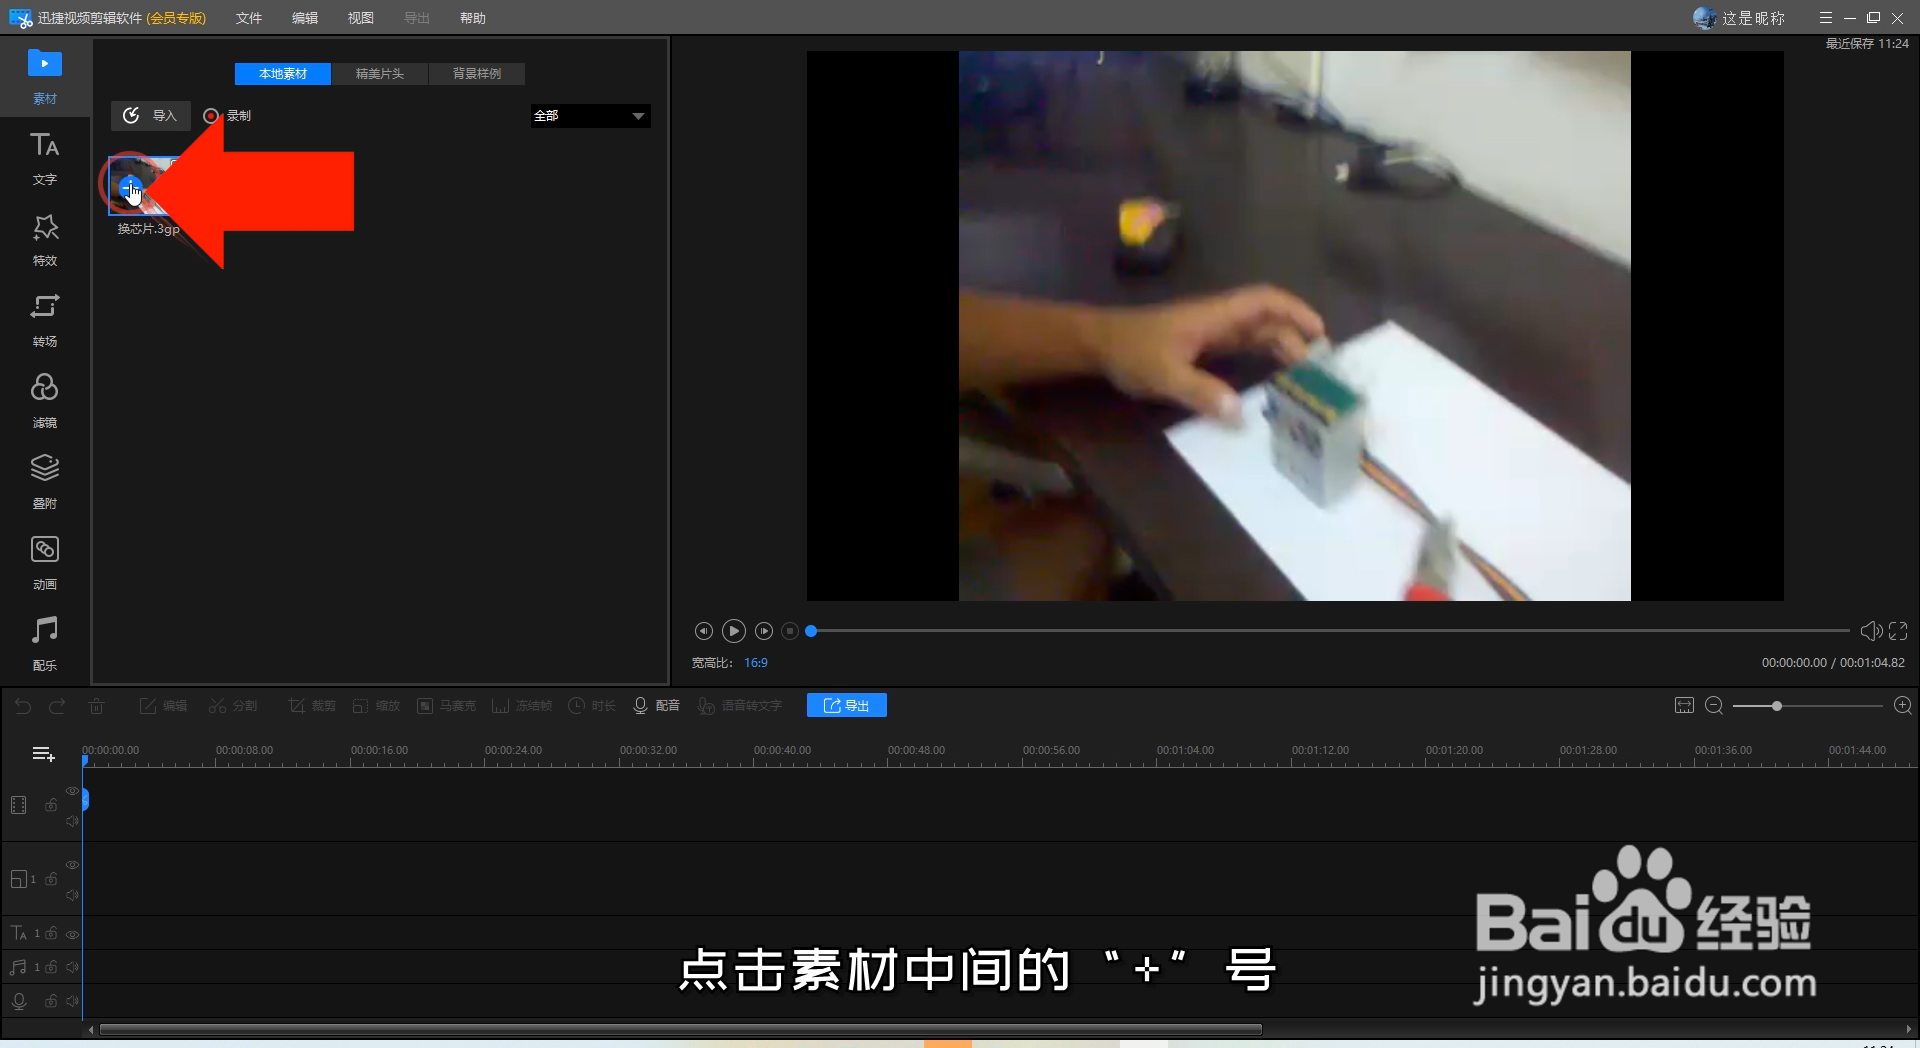Switch to the 精美片头 tab

pos(379,73)
